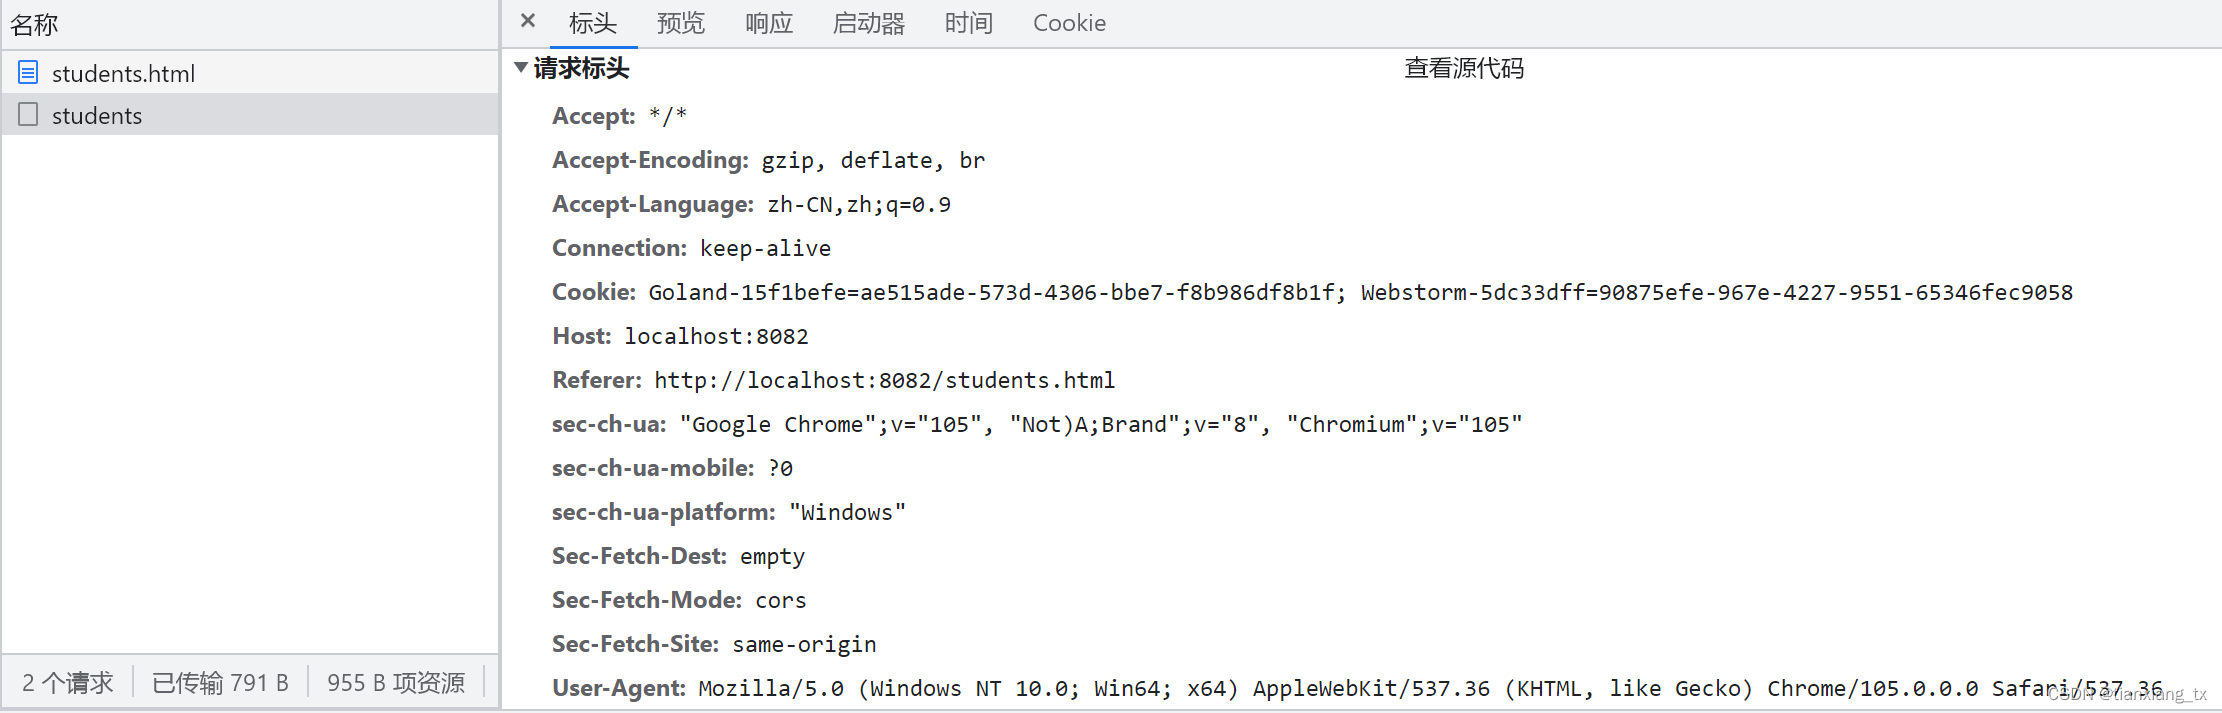Click the Host header value localhost:8082

[716, 336]
